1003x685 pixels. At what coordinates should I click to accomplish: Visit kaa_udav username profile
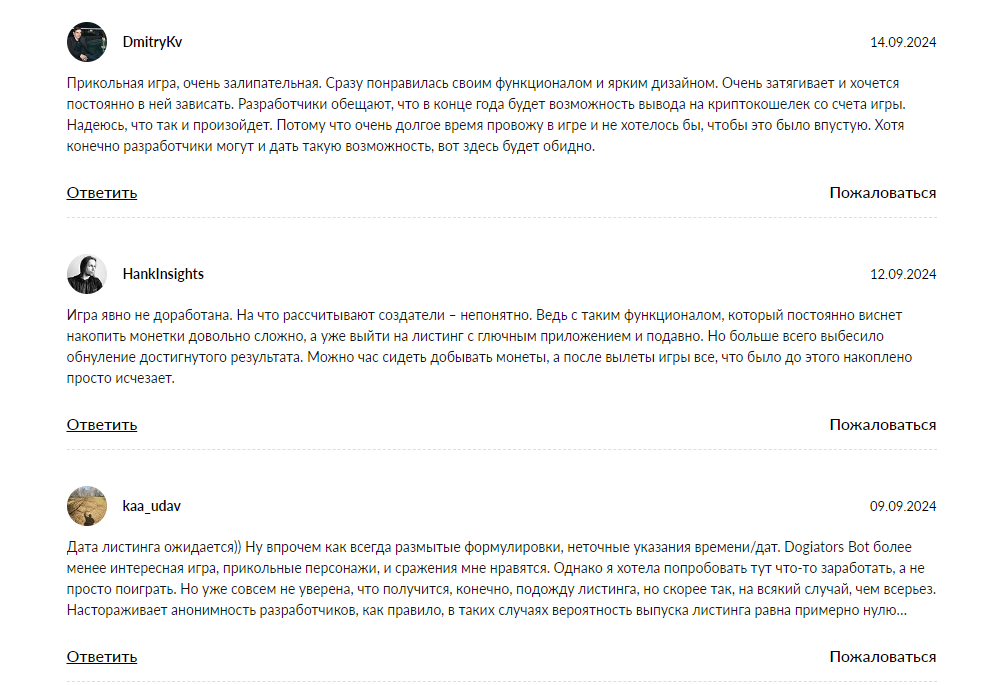pyautogui.click(x=152, y=507)
